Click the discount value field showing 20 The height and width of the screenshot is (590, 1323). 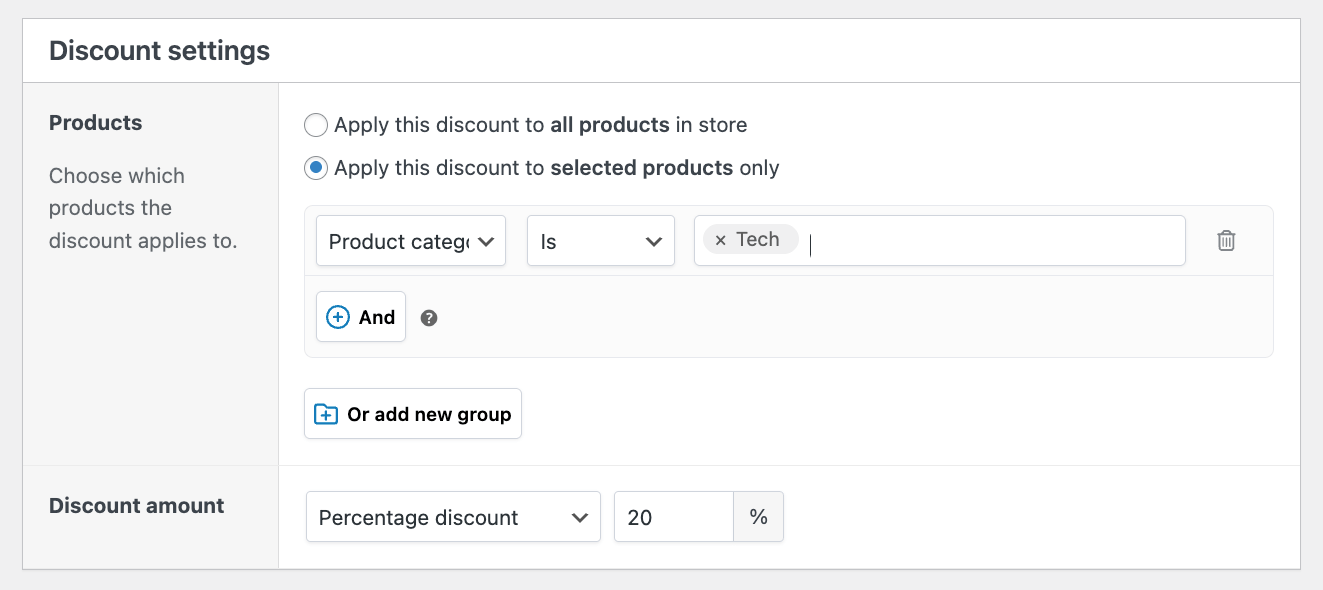tap(673, 517)
